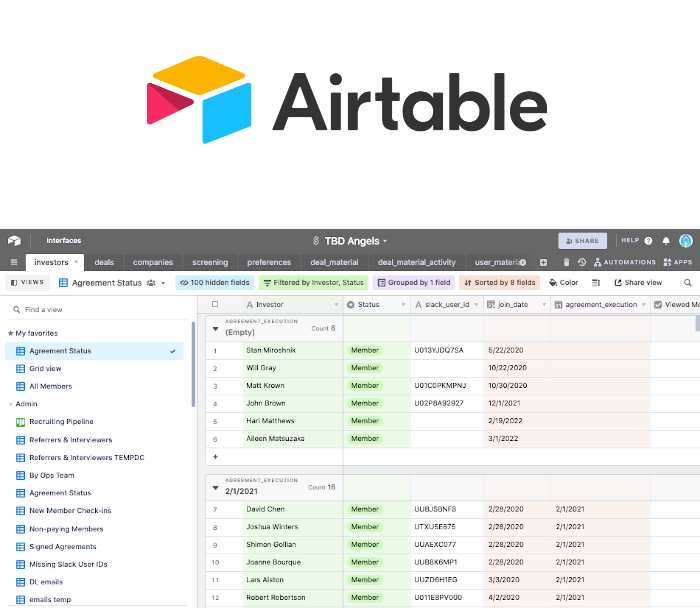Open investors tab dropdown arrow
This screenshot has width=700, height=608.
76,262
